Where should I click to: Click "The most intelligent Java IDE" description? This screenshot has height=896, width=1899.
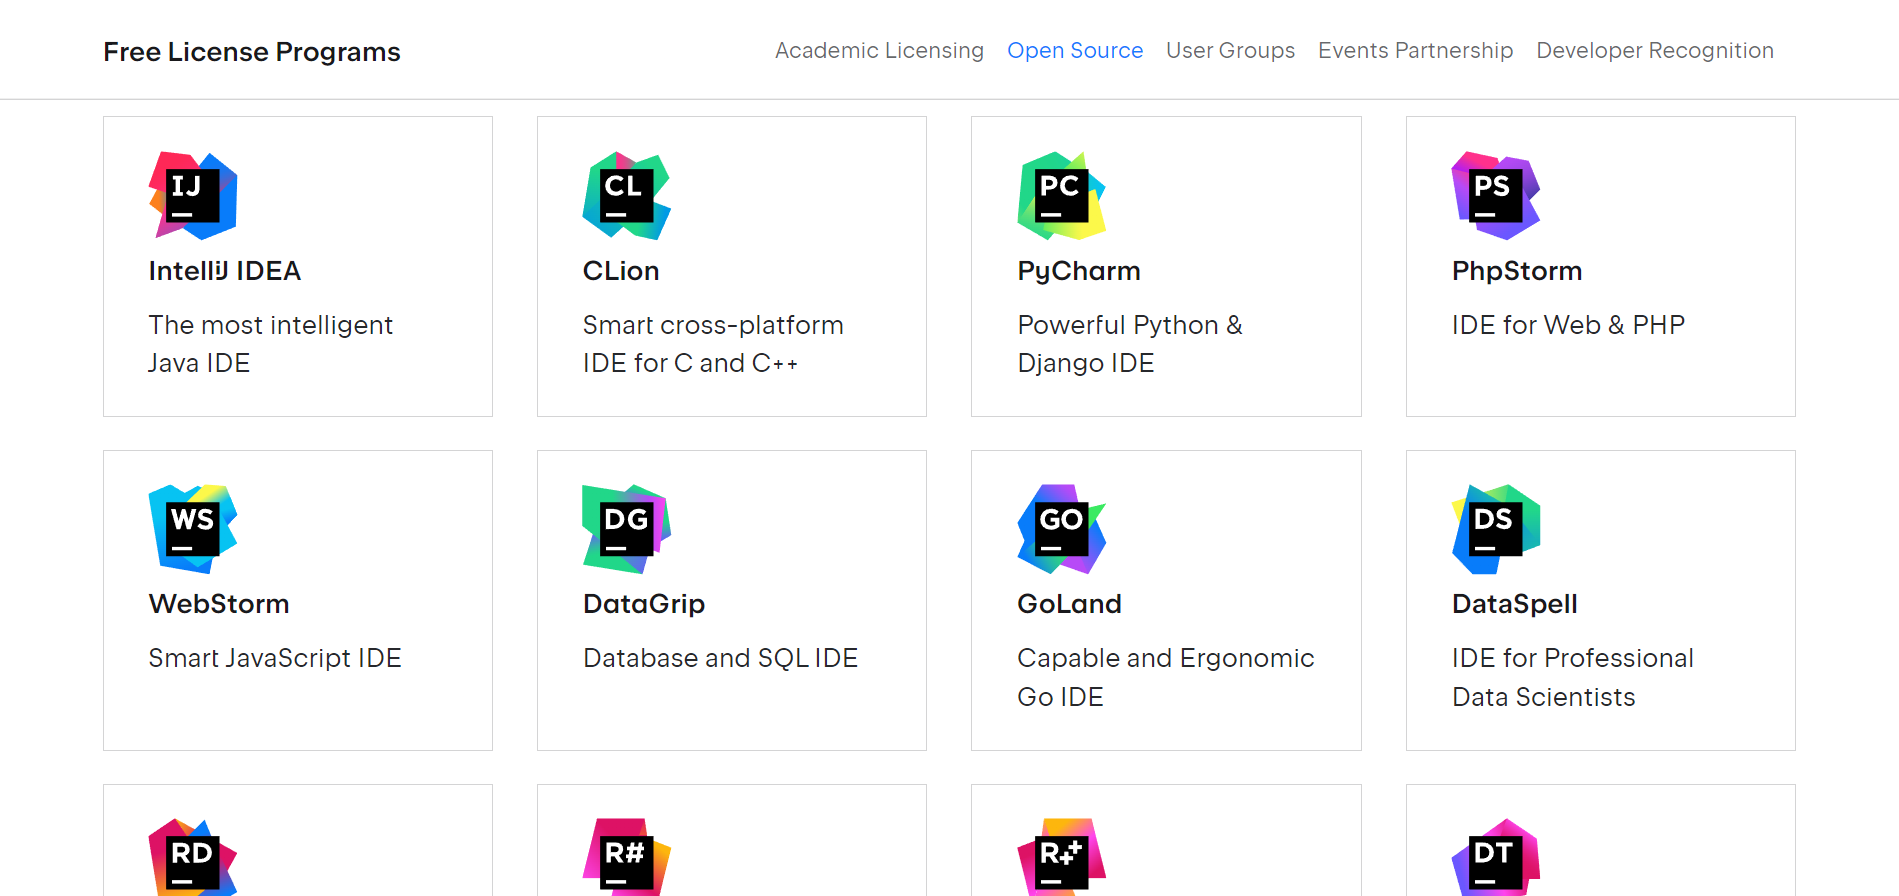point(270,344)
